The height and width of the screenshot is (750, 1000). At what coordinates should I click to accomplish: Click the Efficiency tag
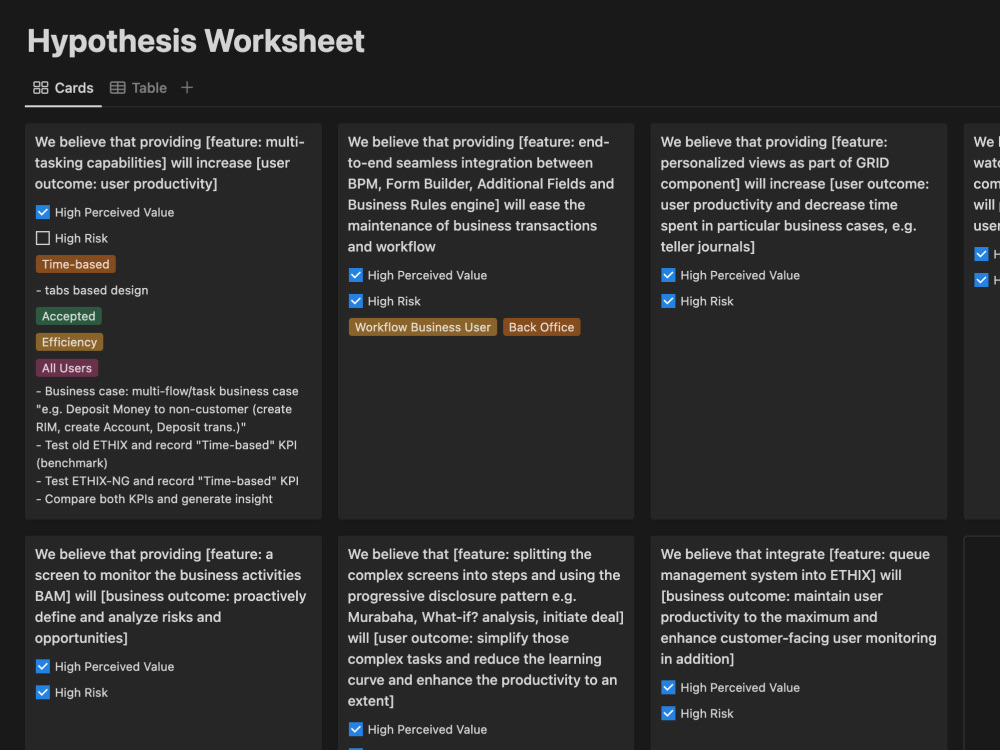pyautogui.click(x=69, y=342)
